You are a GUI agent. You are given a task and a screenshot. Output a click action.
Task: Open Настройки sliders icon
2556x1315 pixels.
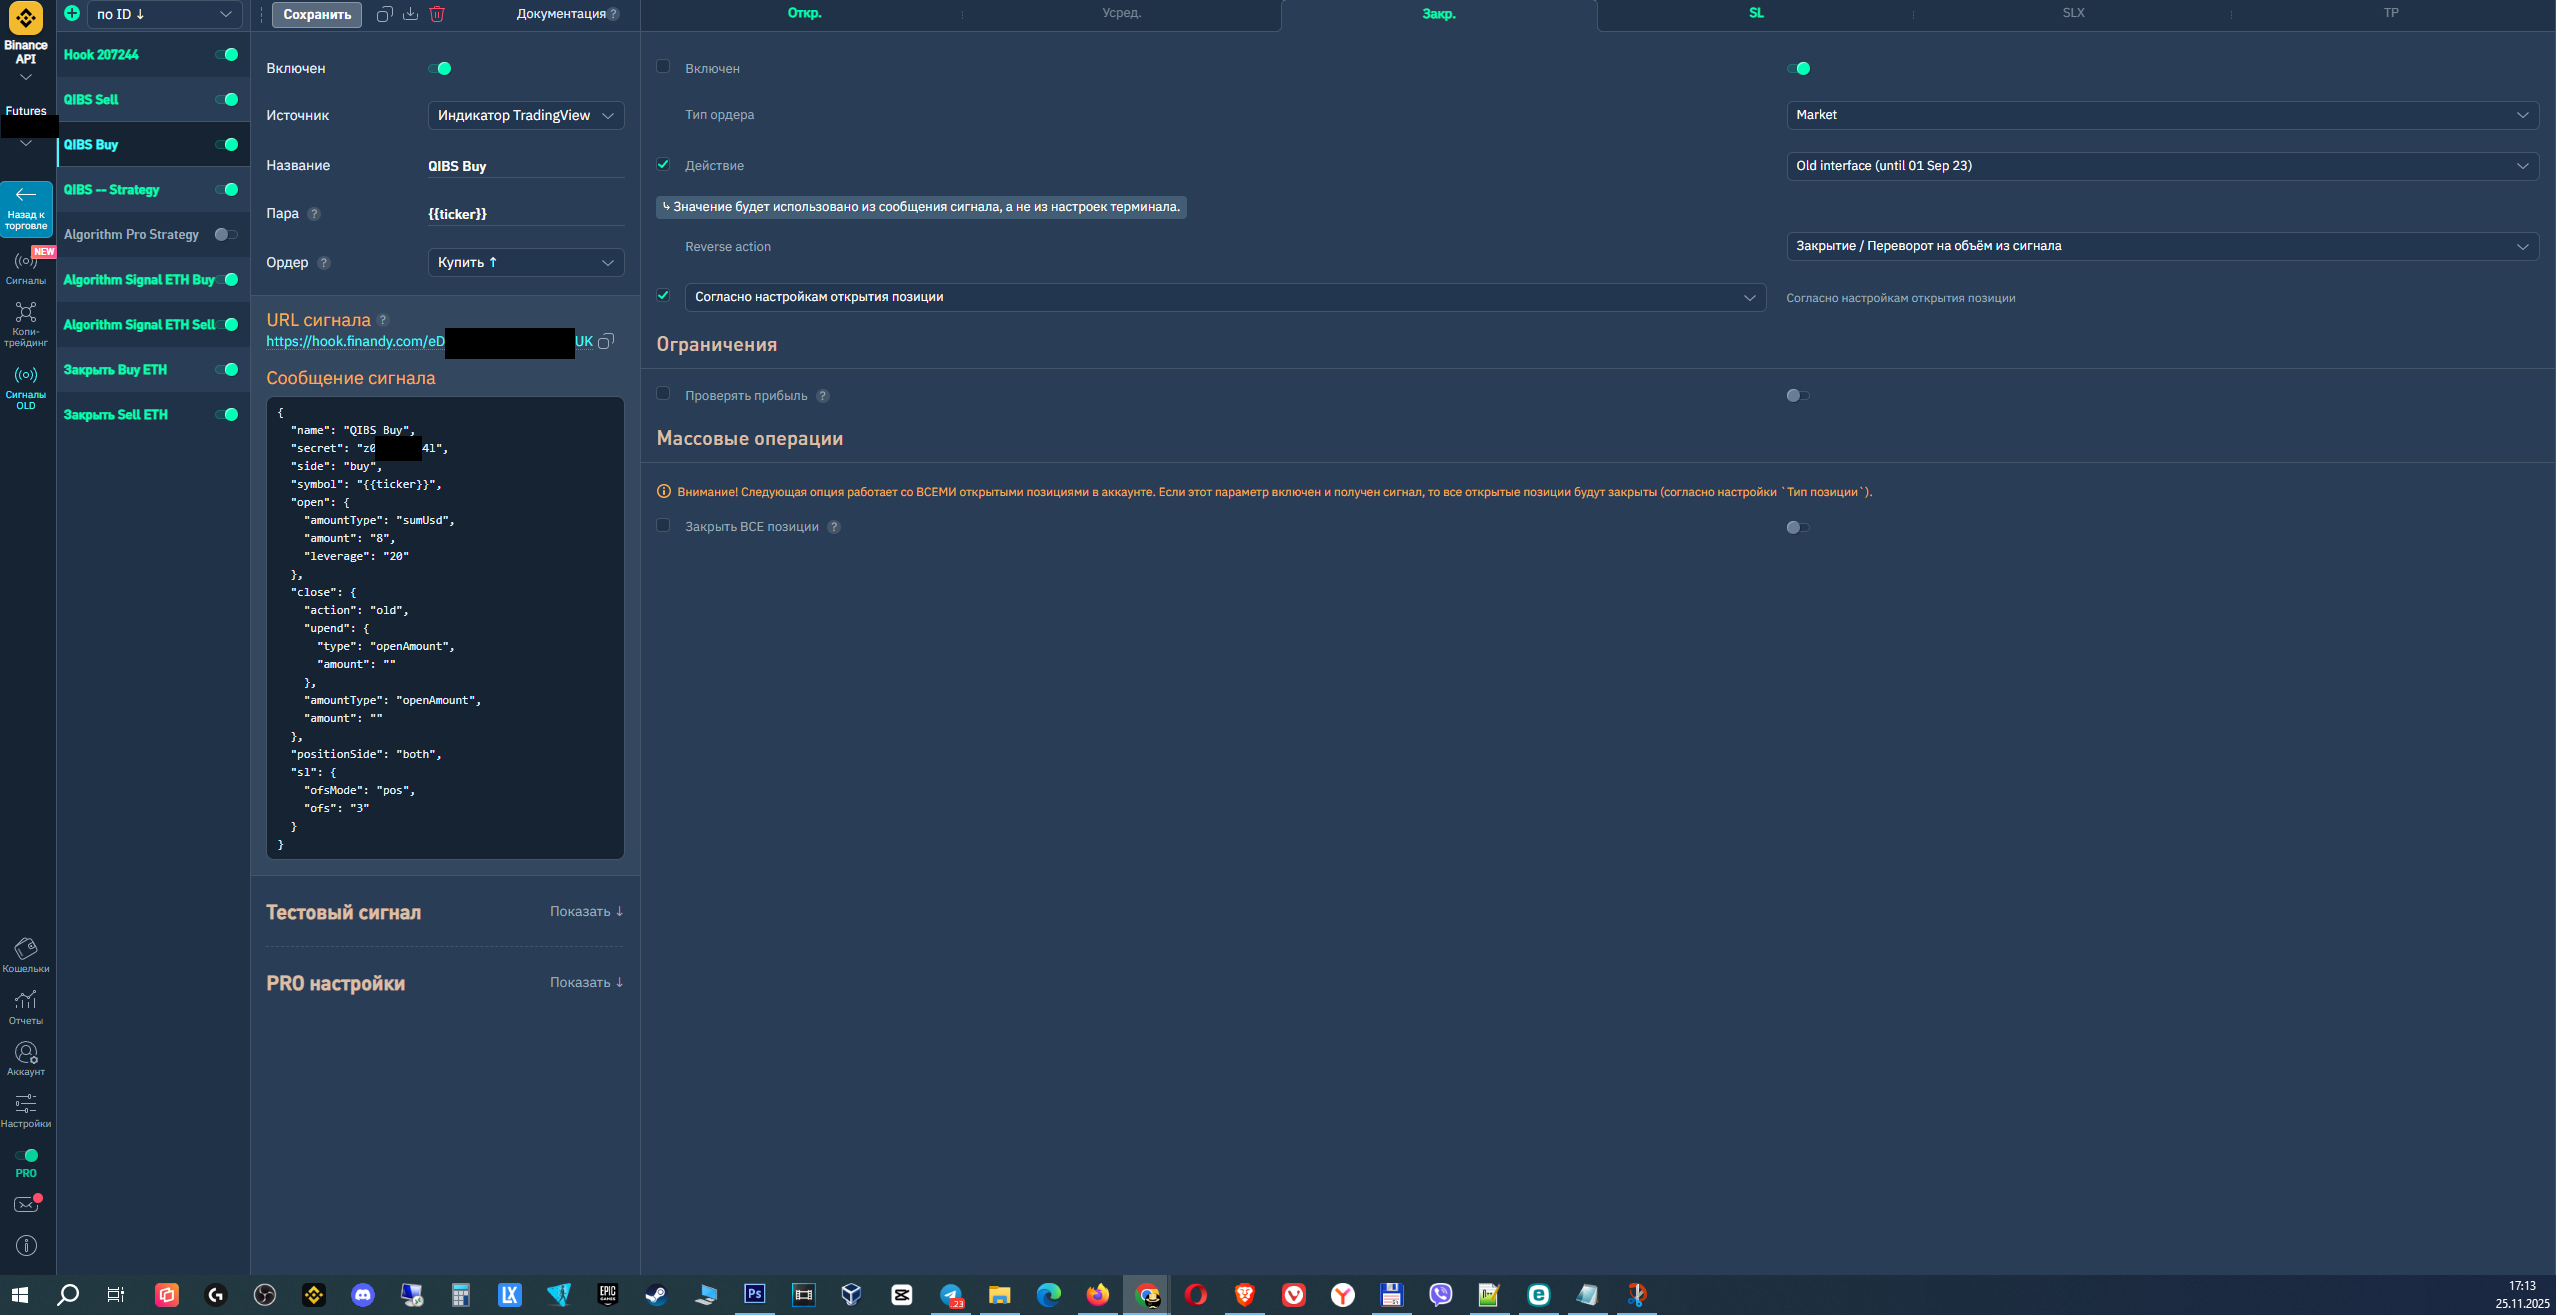[x=26, y=1110]
